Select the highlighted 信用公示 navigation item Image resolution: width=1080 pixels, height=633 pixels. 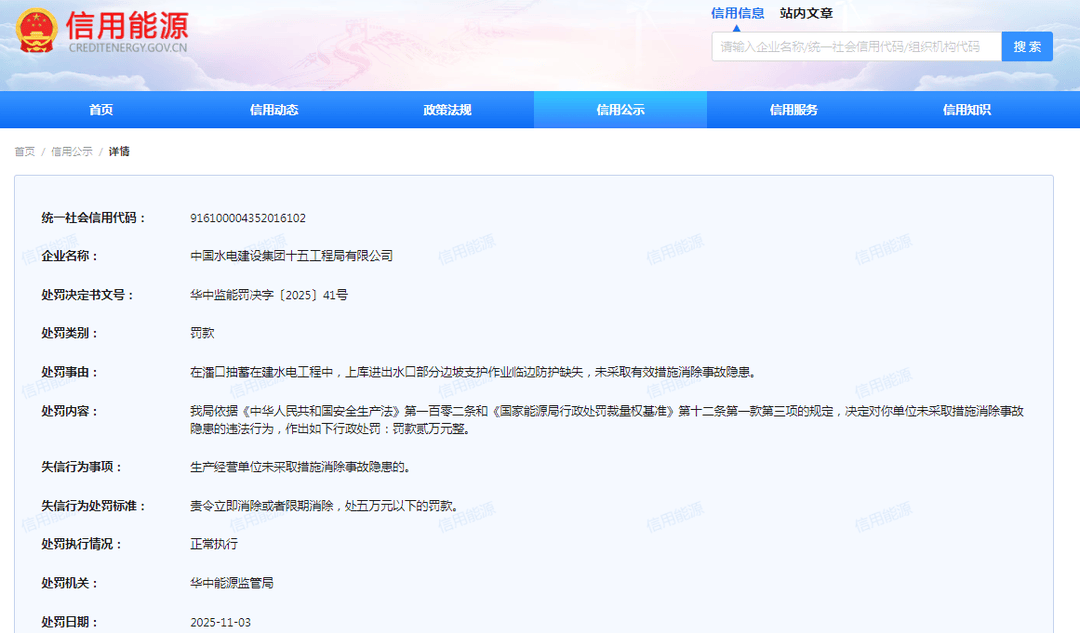pyautogui.click(x=620, y=110)
